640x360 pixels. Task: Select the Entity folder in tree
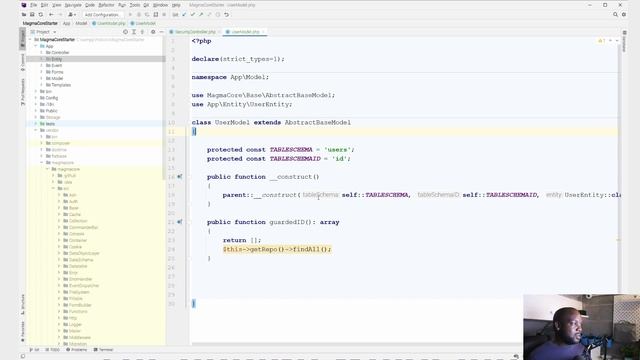click(96, 59)
